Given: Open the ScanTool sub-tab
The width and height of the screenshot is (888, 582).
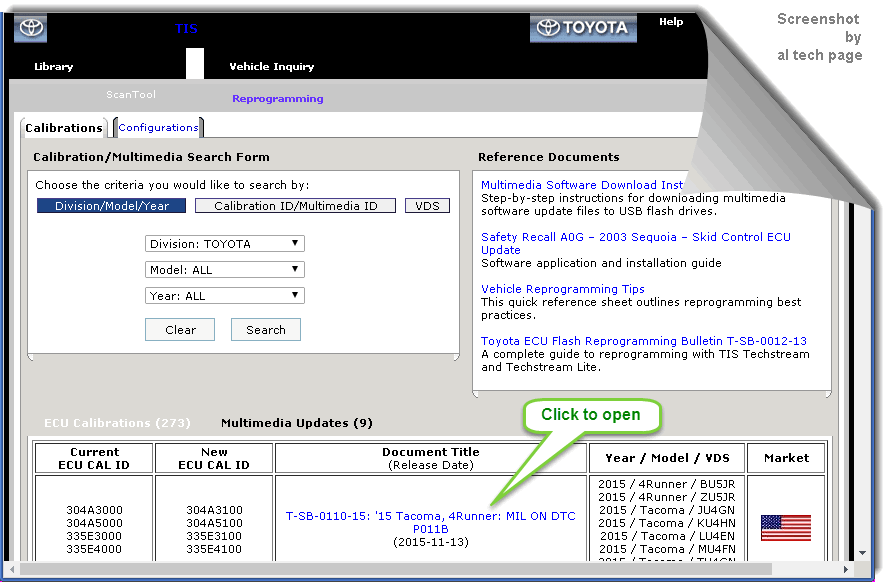Looking at the screenshot, I should point(131,95).
